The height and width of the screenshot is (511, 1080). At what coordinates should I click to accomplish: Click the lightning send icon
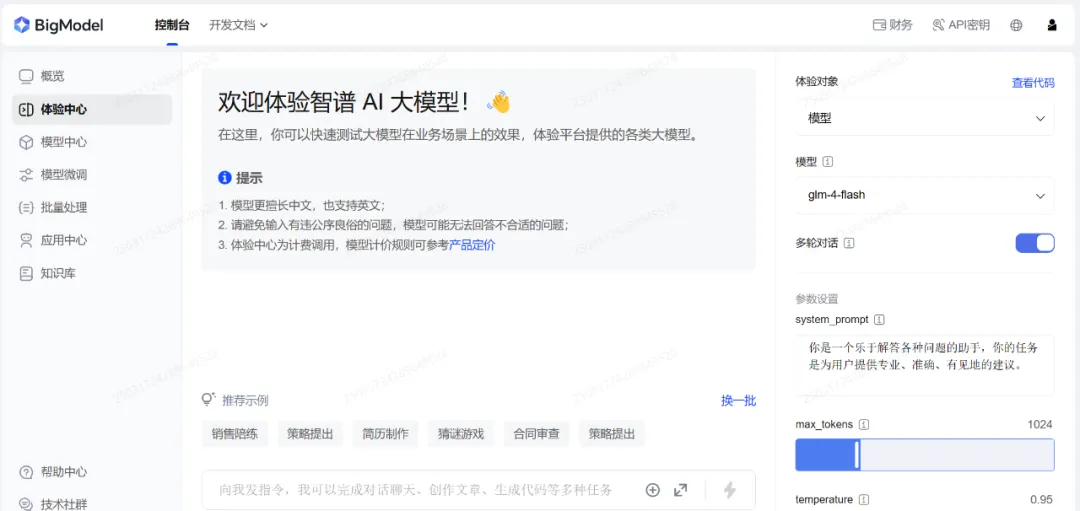729,490
